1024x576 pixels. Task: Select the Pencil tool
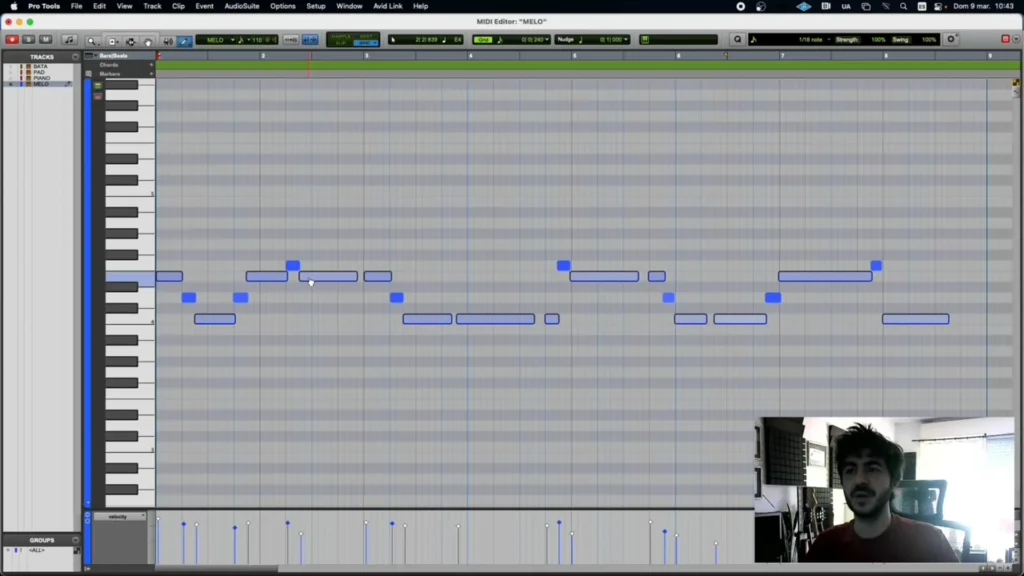pyautogui.click(x=185, y=40)
